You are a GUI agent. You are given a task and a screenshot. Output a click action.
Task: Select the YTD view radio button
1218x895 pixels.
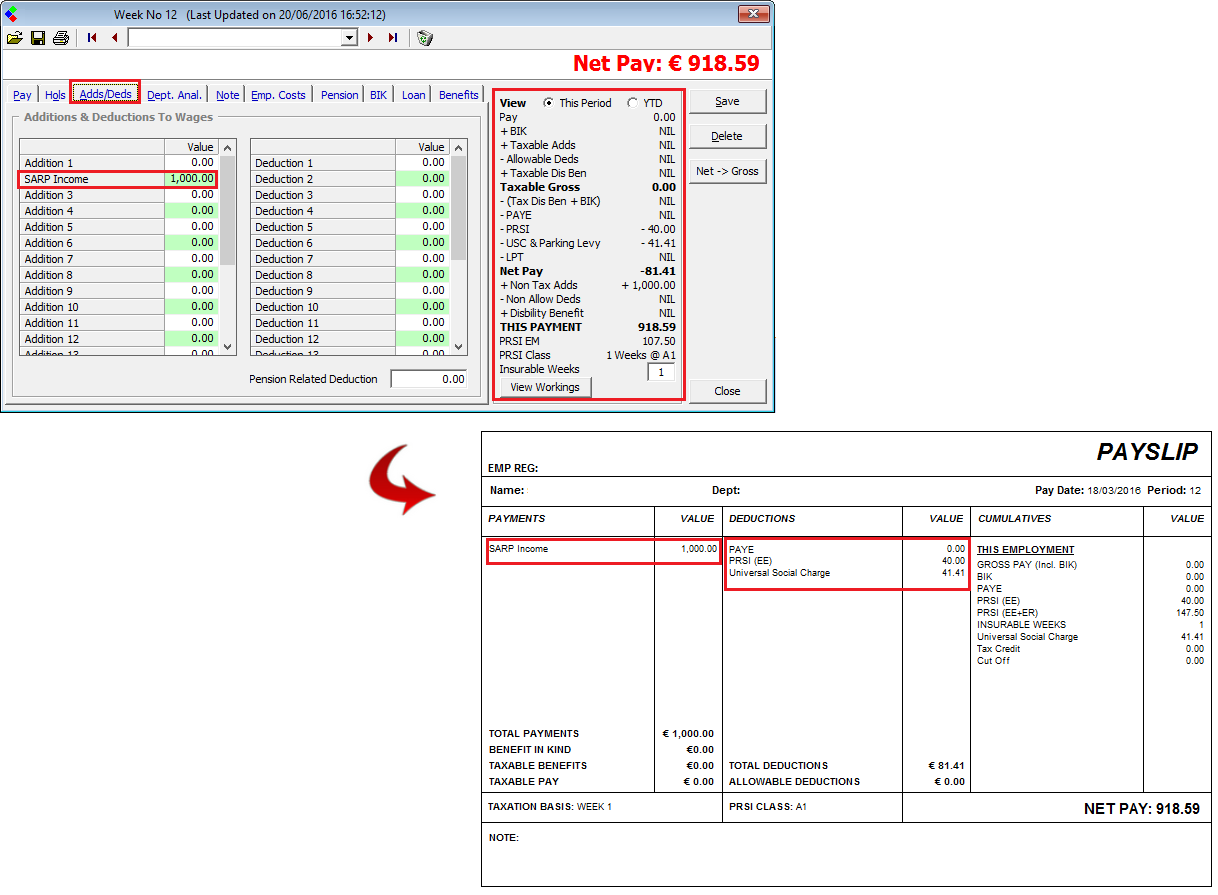tap(632, 103)
